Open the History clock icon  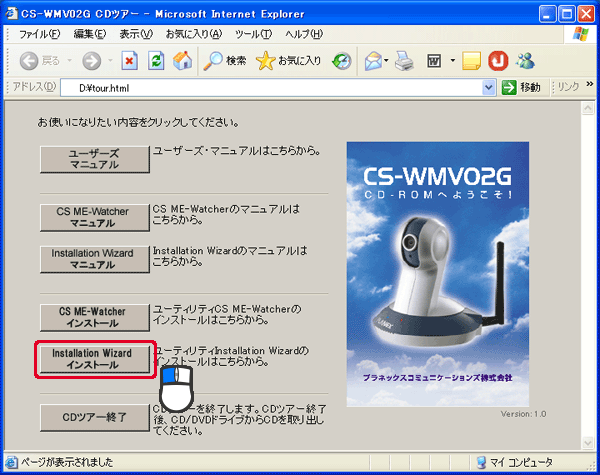point(342,60)
